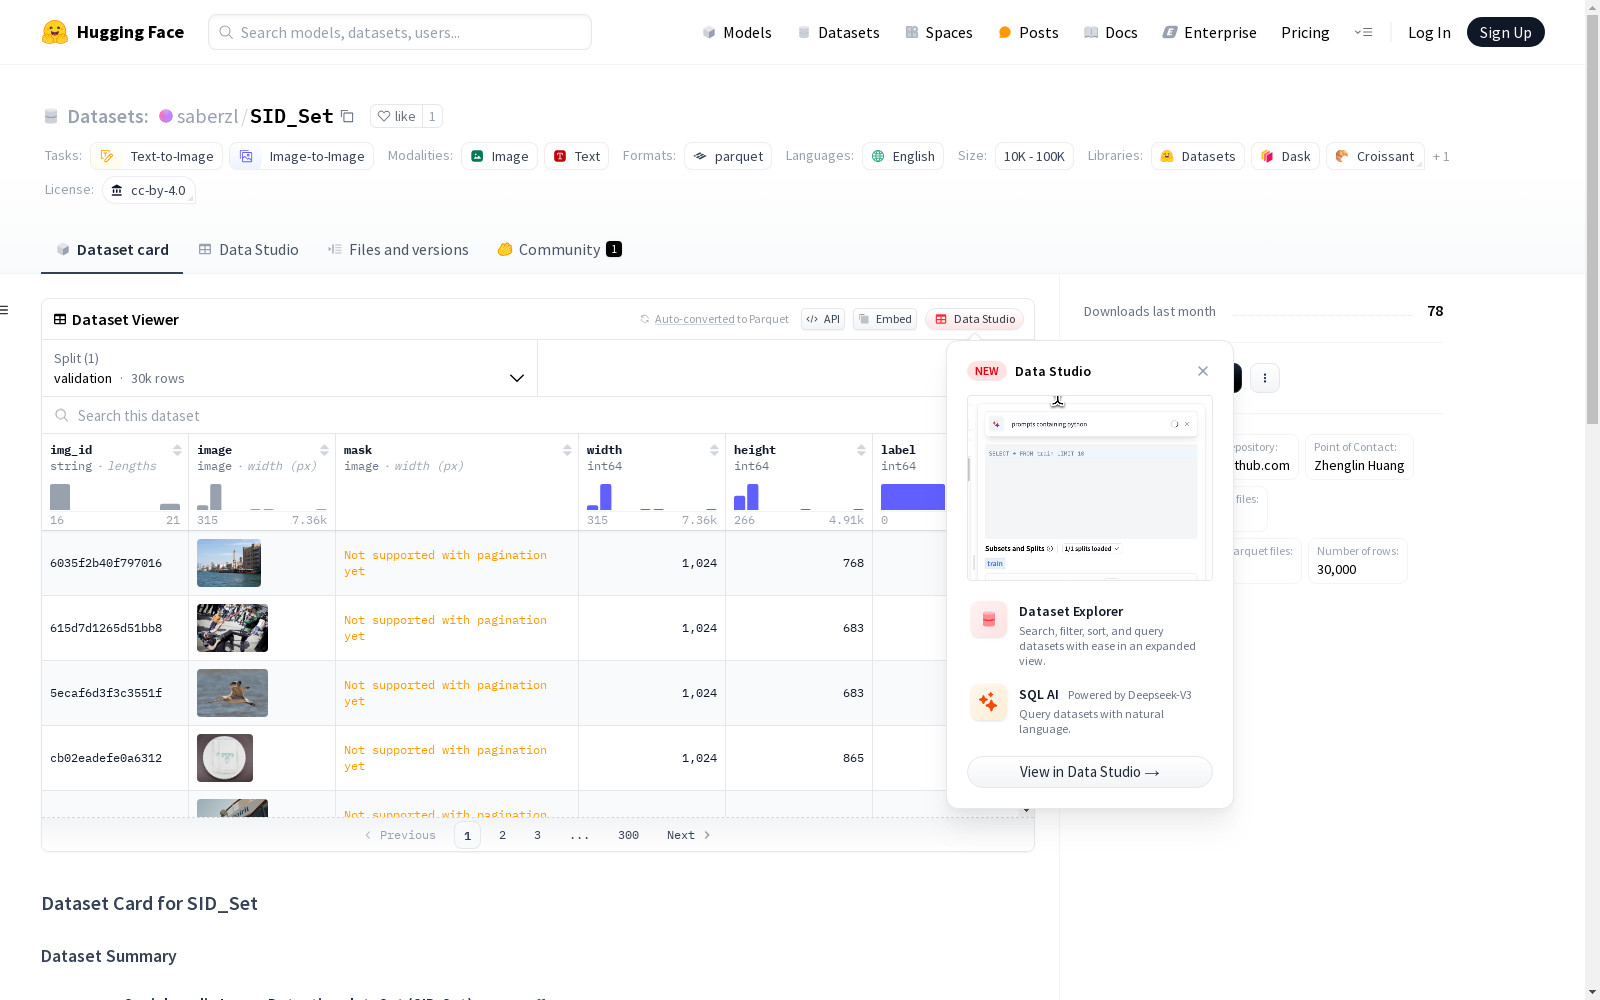The width and height of the screenshot is (1600, 1000).
Task: Open Enterprise in the top navigation
Action: (x=1209, y=32)
